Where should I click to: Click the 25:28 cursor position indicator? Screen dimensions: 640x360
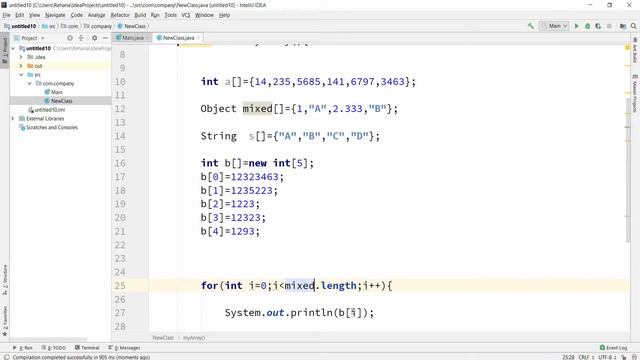568,357
